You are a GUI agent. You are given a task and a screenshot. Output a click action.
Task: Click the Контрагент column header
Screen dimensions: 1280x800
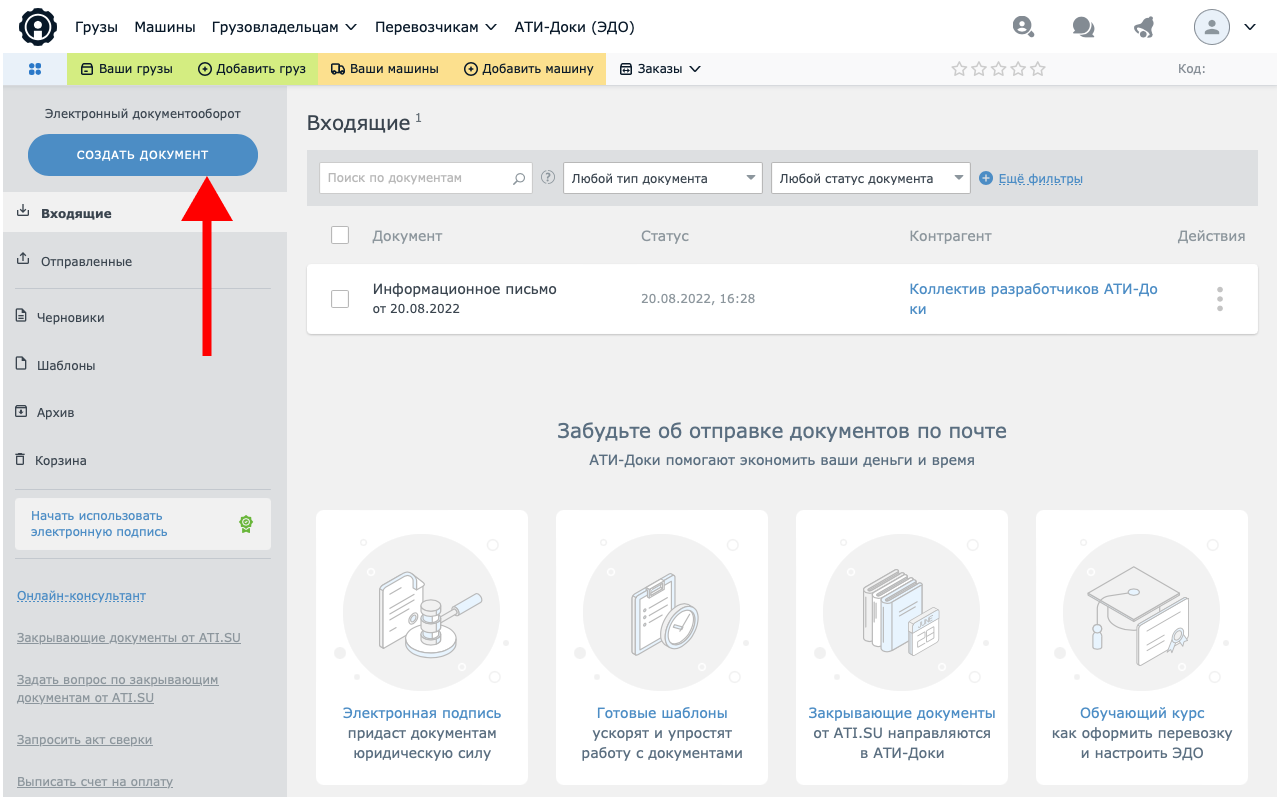pyautogui.click(x=950, y=236)
